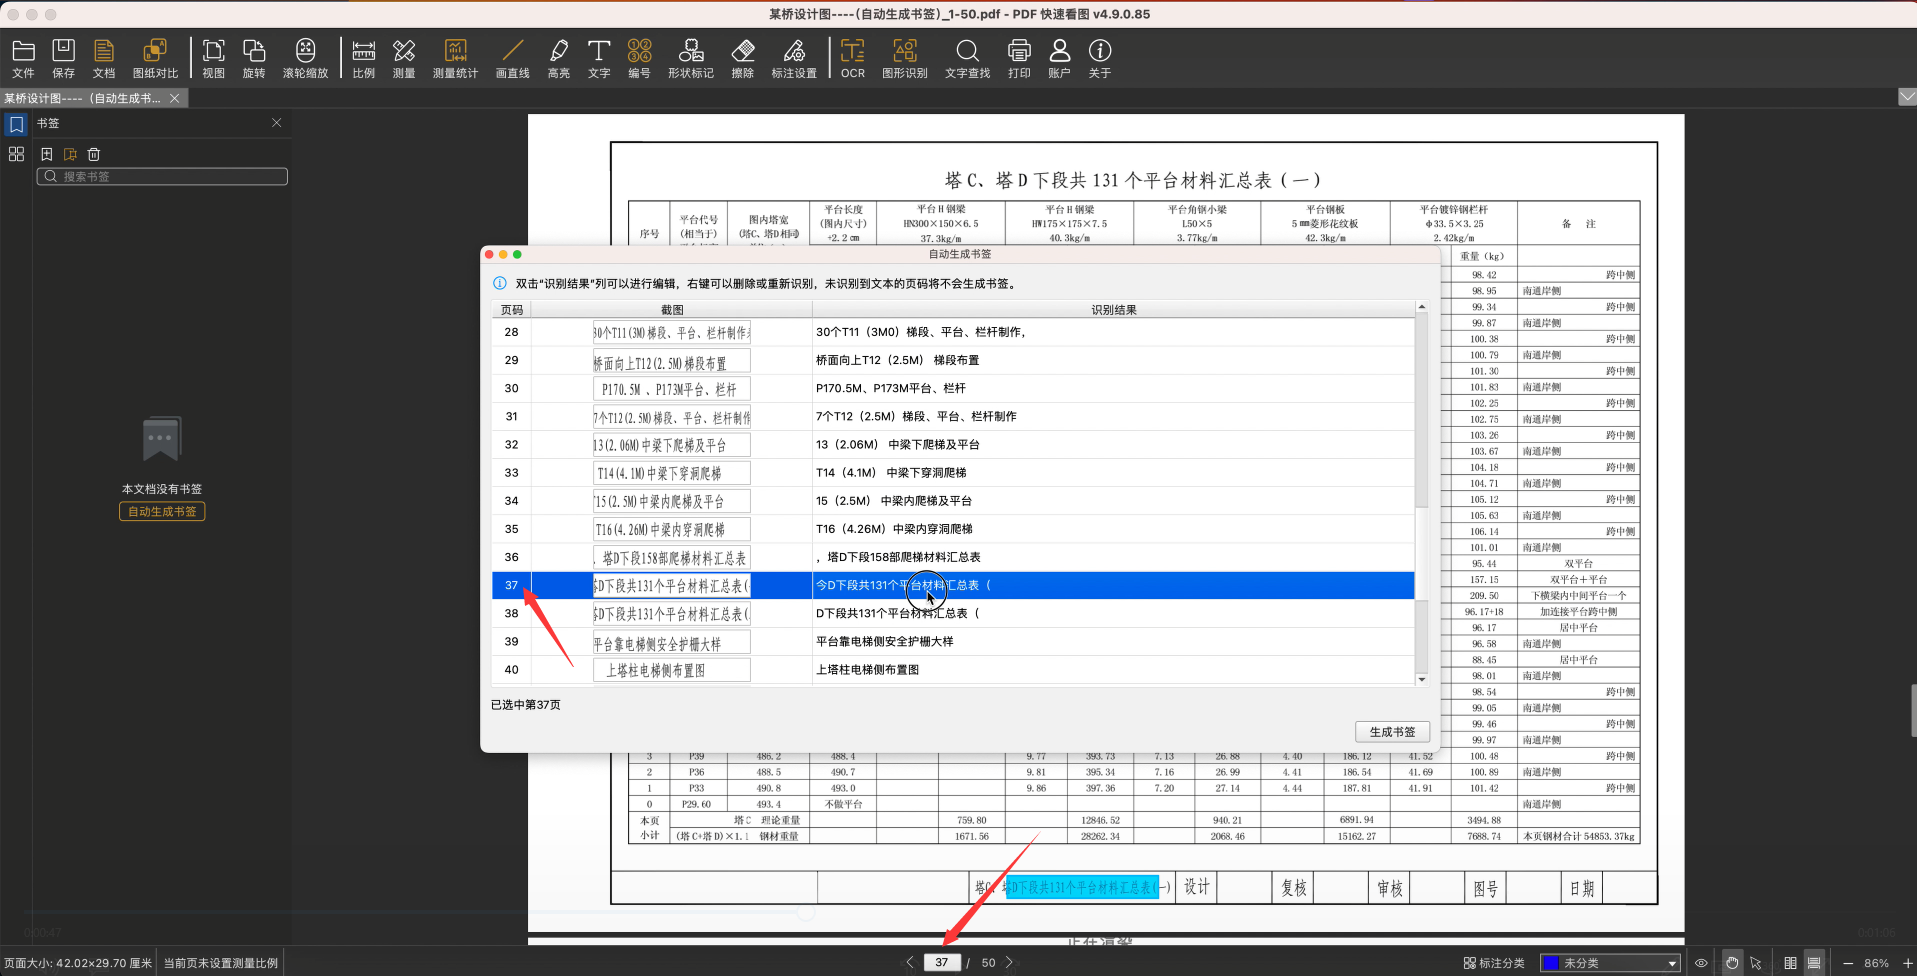This screenshot has width=1917, height=976.
Task: Select the 测量 (measure) tool
Action: point(404,58)
